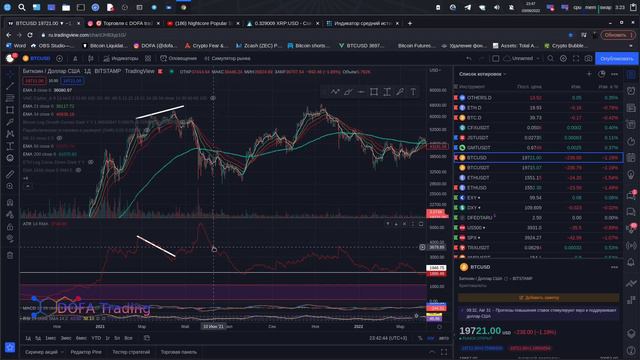640x360 pixels.
Task: Collapse the bottom panel chevron
Action: click(x=432, y=352)
